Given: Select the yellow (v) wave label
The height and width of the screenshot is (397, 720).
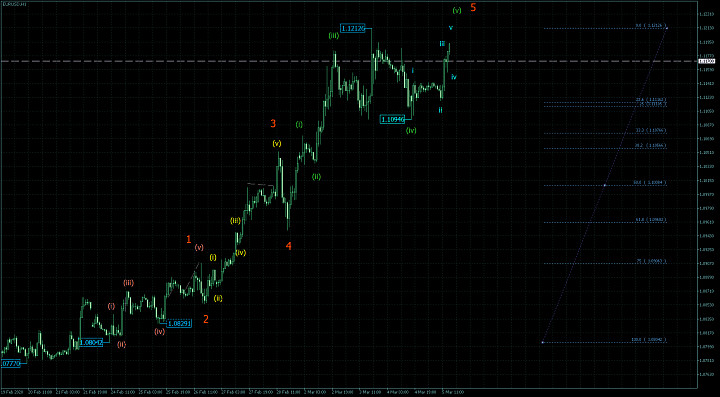Looking at the screenshot, I should pyautogui.click(x=277, y=143).
